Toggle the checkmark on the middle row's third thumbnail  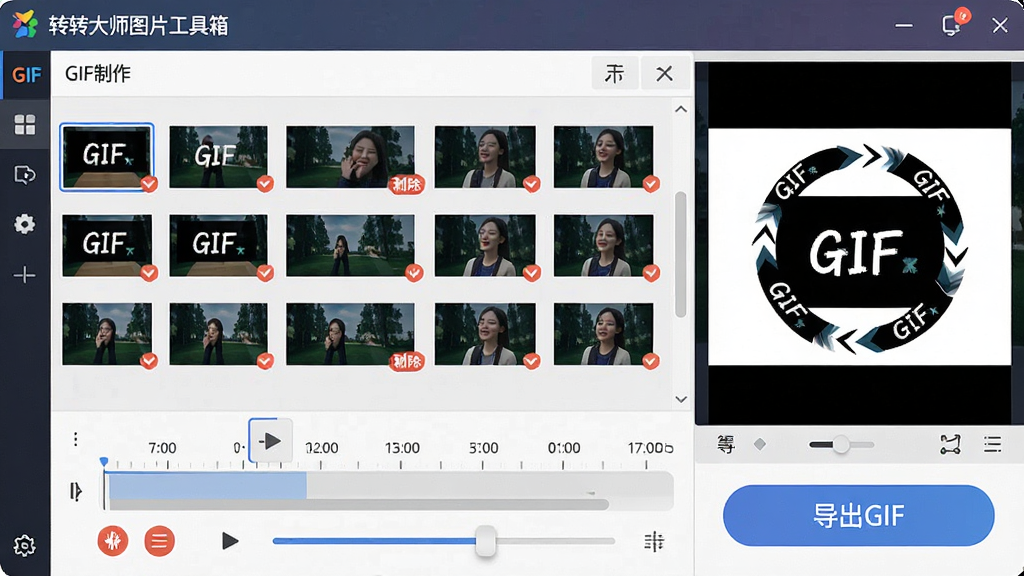(x=414, y=272)
